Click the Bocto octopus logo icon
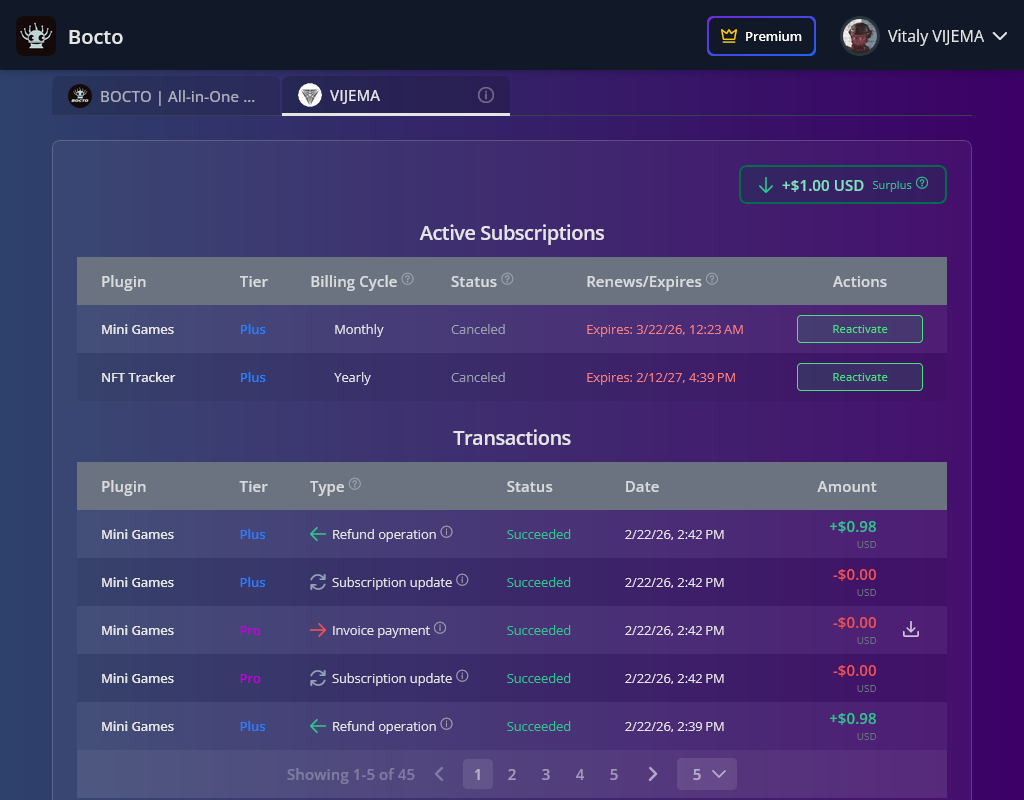The image size is (1024, 800). point(36,35)
